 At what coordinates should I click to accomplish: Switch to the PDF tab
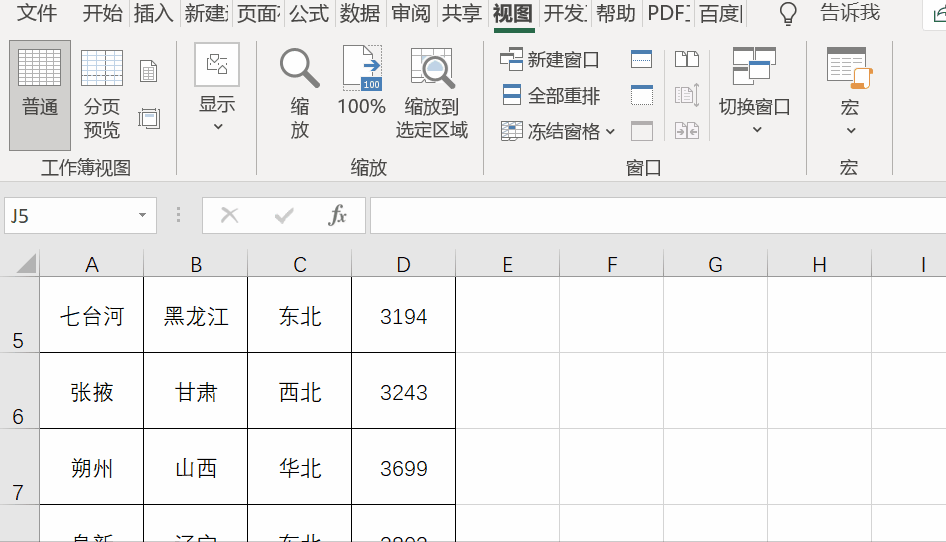click(x=668, y=13)
